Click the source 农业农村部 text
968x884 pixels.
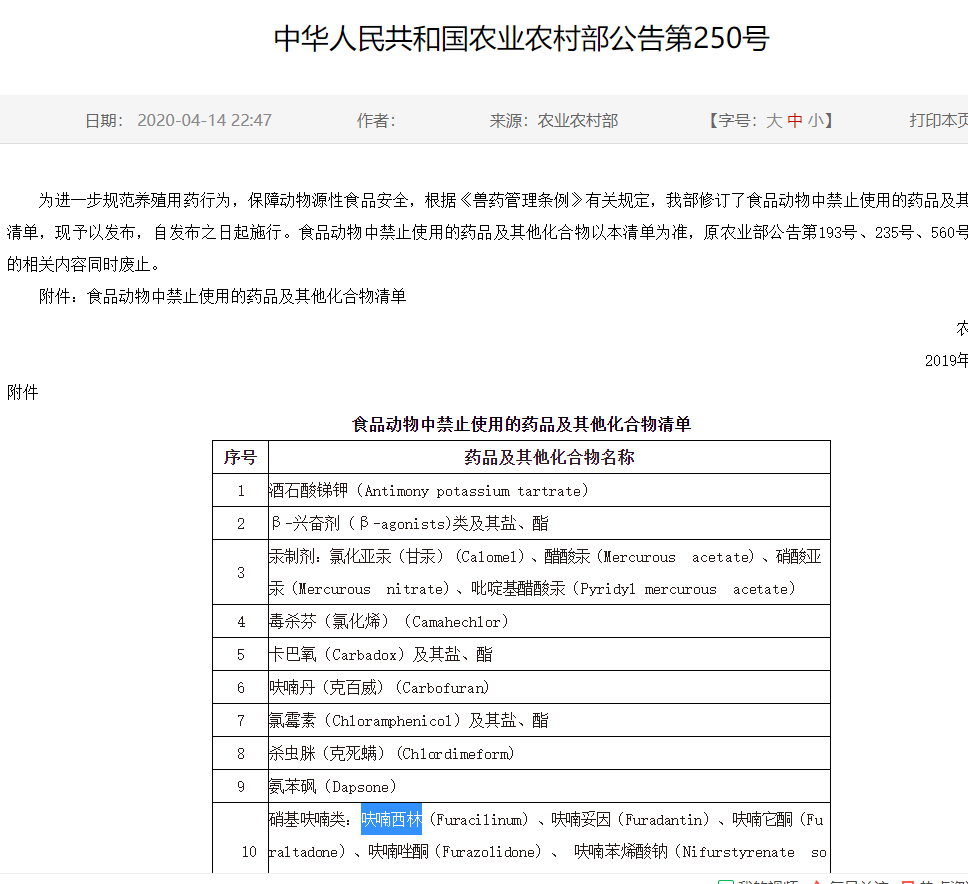578,121
